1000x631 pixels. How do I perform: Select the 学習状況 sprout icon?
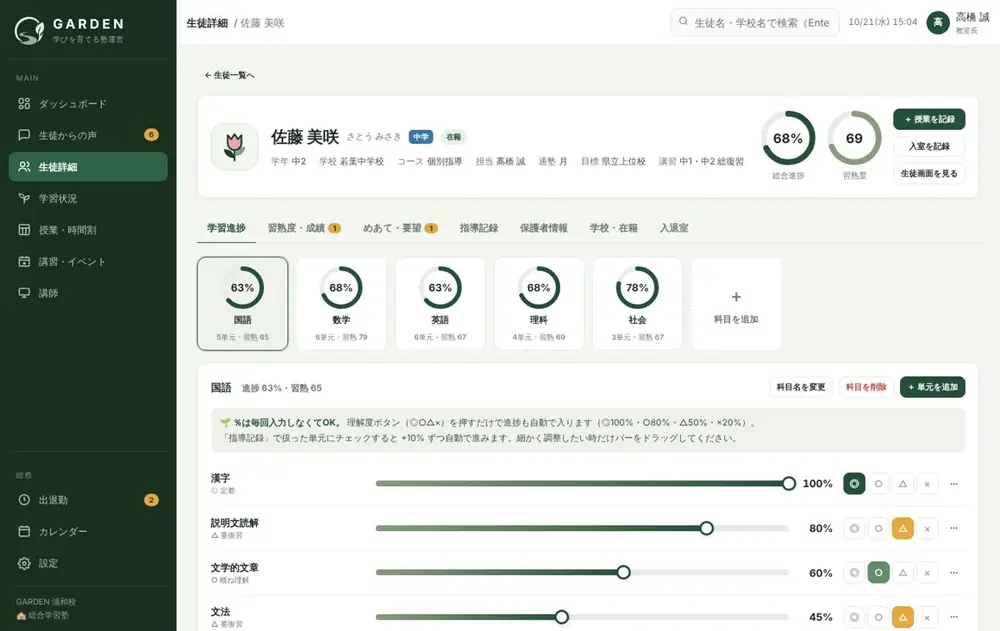click(x=24, y=198)
